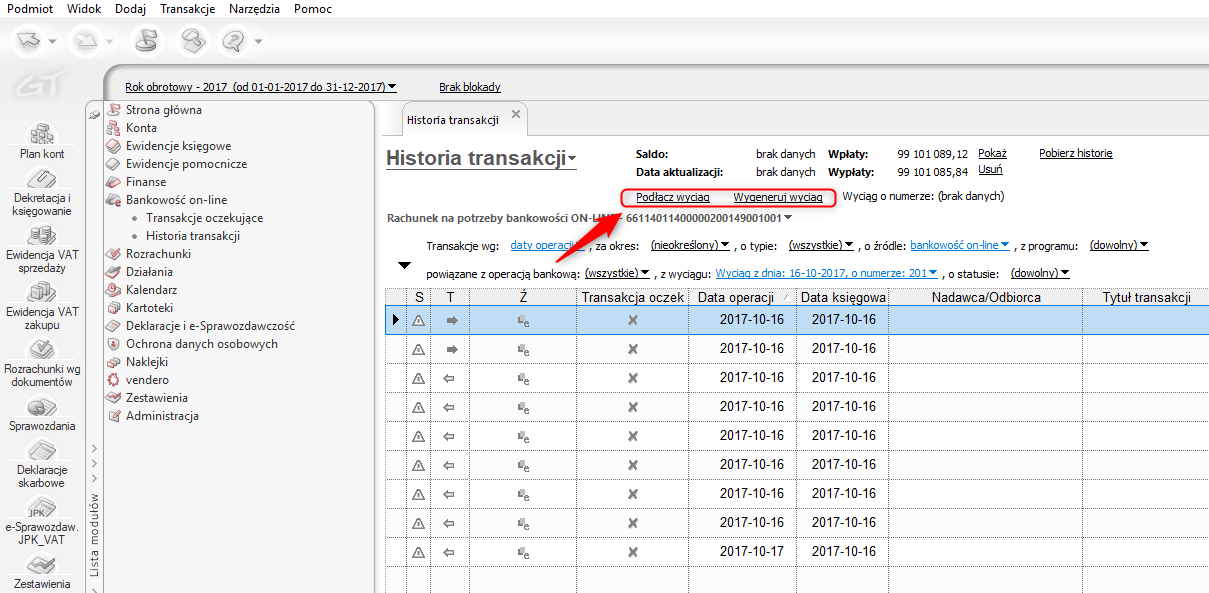This screenshot has width=1209, height=593.
Task: Sort by Data operacji column header
Action: 742,297
